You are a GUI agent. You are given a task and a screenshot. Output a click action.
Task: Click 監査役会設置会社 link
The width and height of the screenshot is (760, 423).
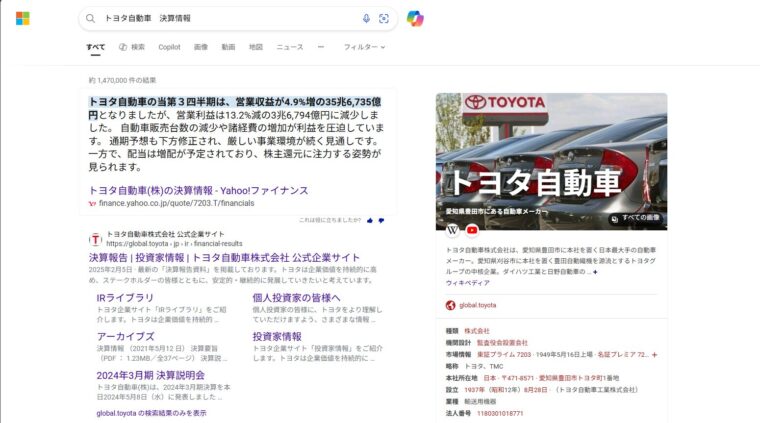coord(502,343)
